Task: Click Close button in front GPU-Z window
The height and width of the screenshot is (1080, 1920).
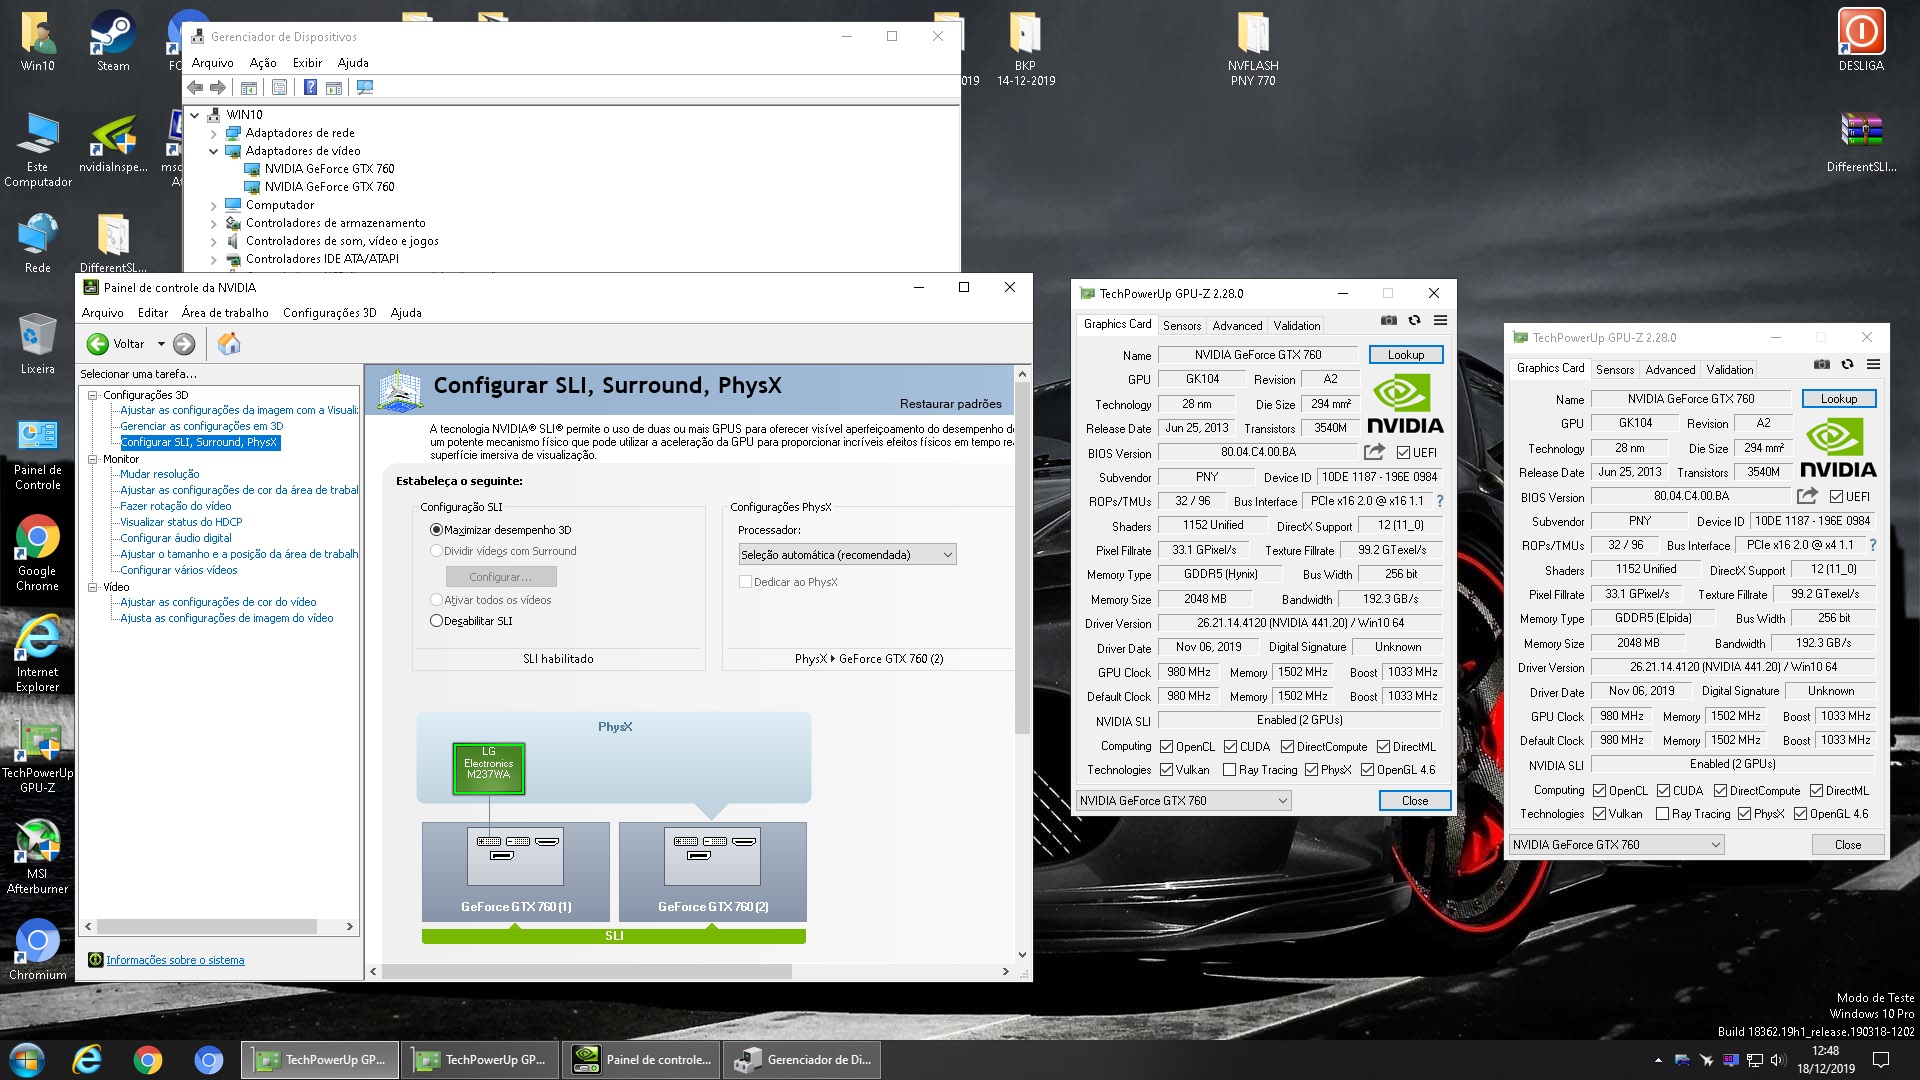Action: point(1415,801)
